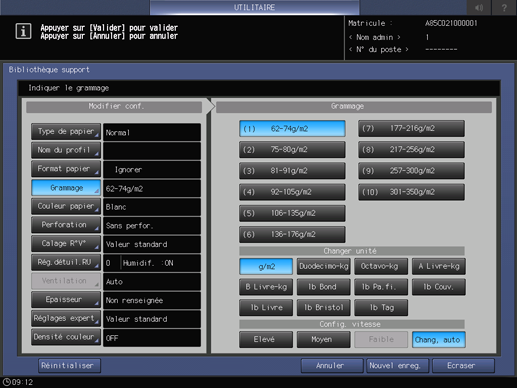Select weight (5) 106-135g/m2
The height and width of the screenshot is (388, 517).
click(292, 213)
